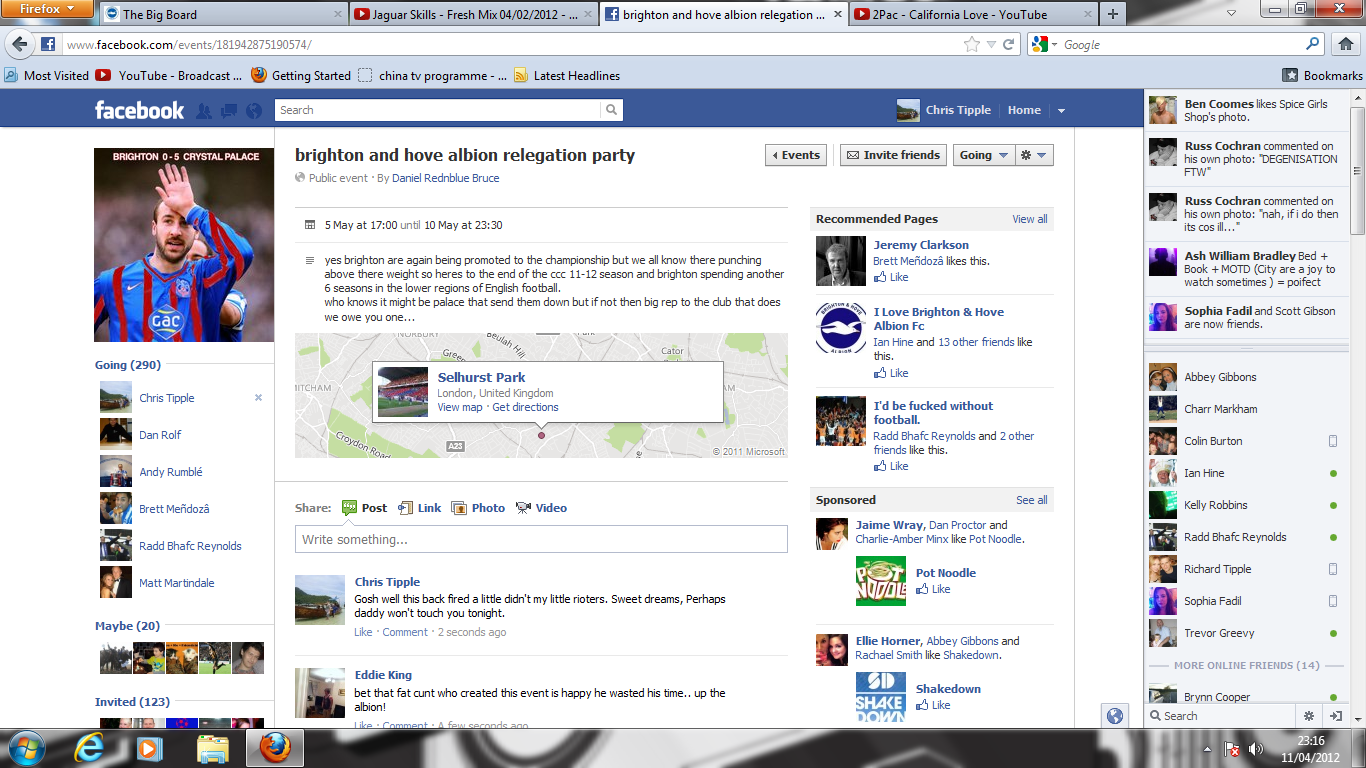Open the Invited (123) list

pyautogui.click(x=132, y=702)
